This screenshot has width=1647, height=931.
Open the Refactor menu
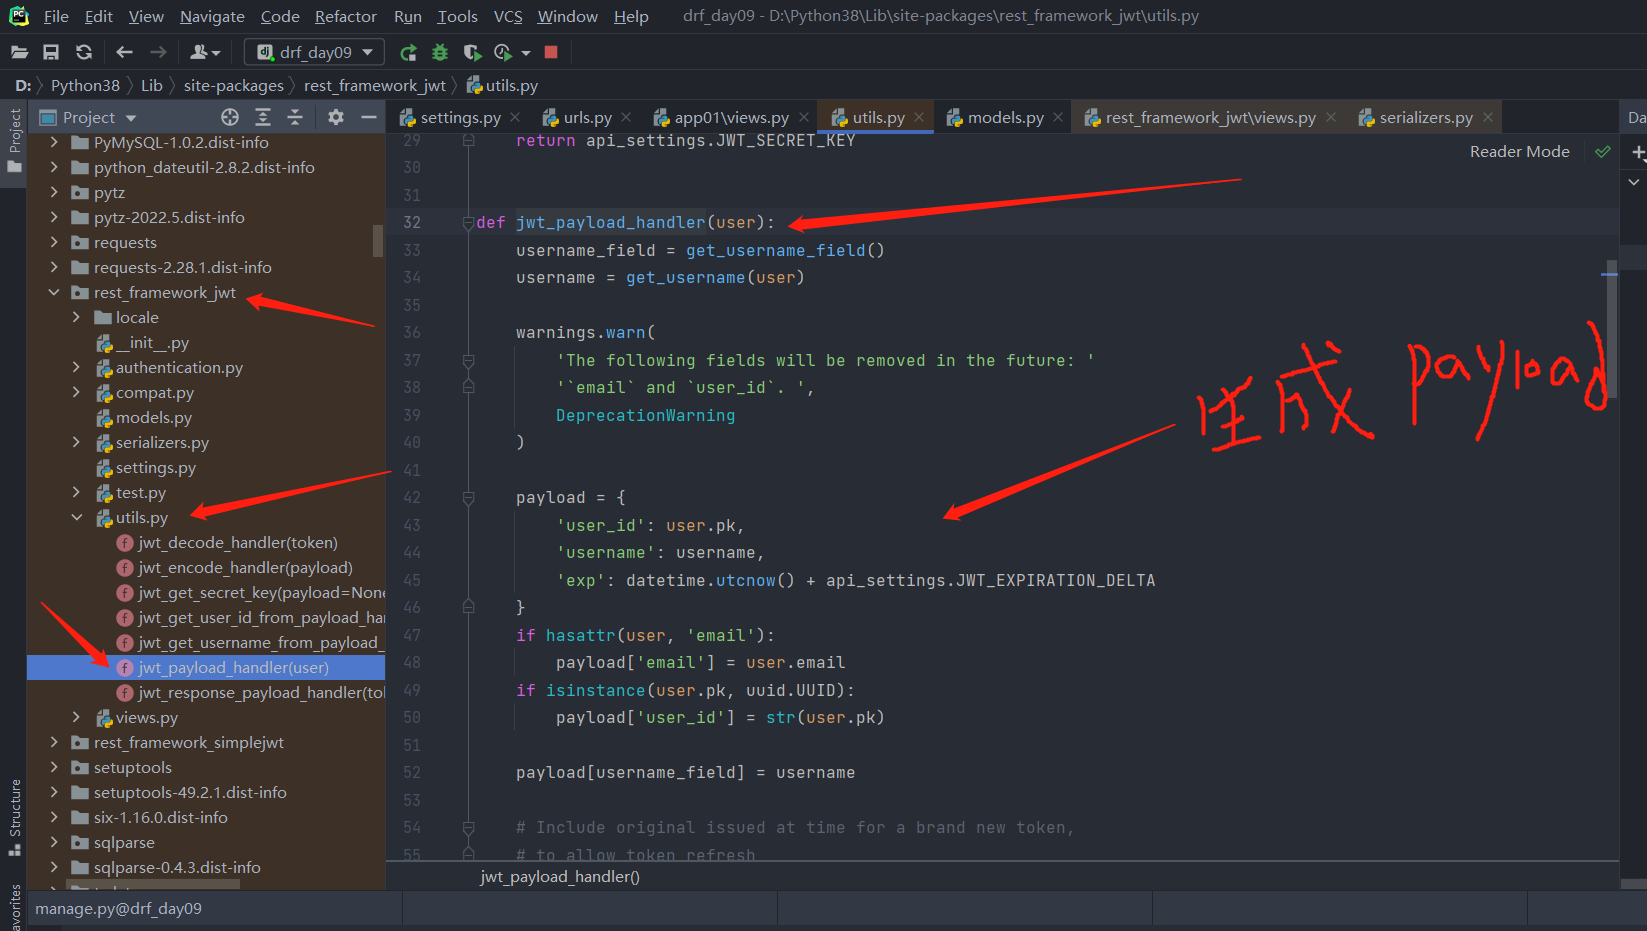click(x=346, y=16)
